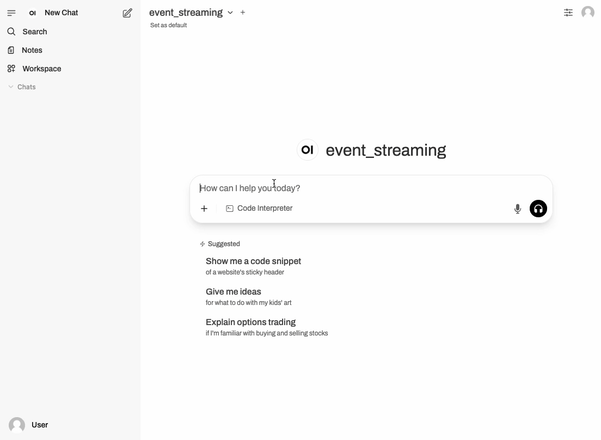Add another model with plus icon

[243, 13]
